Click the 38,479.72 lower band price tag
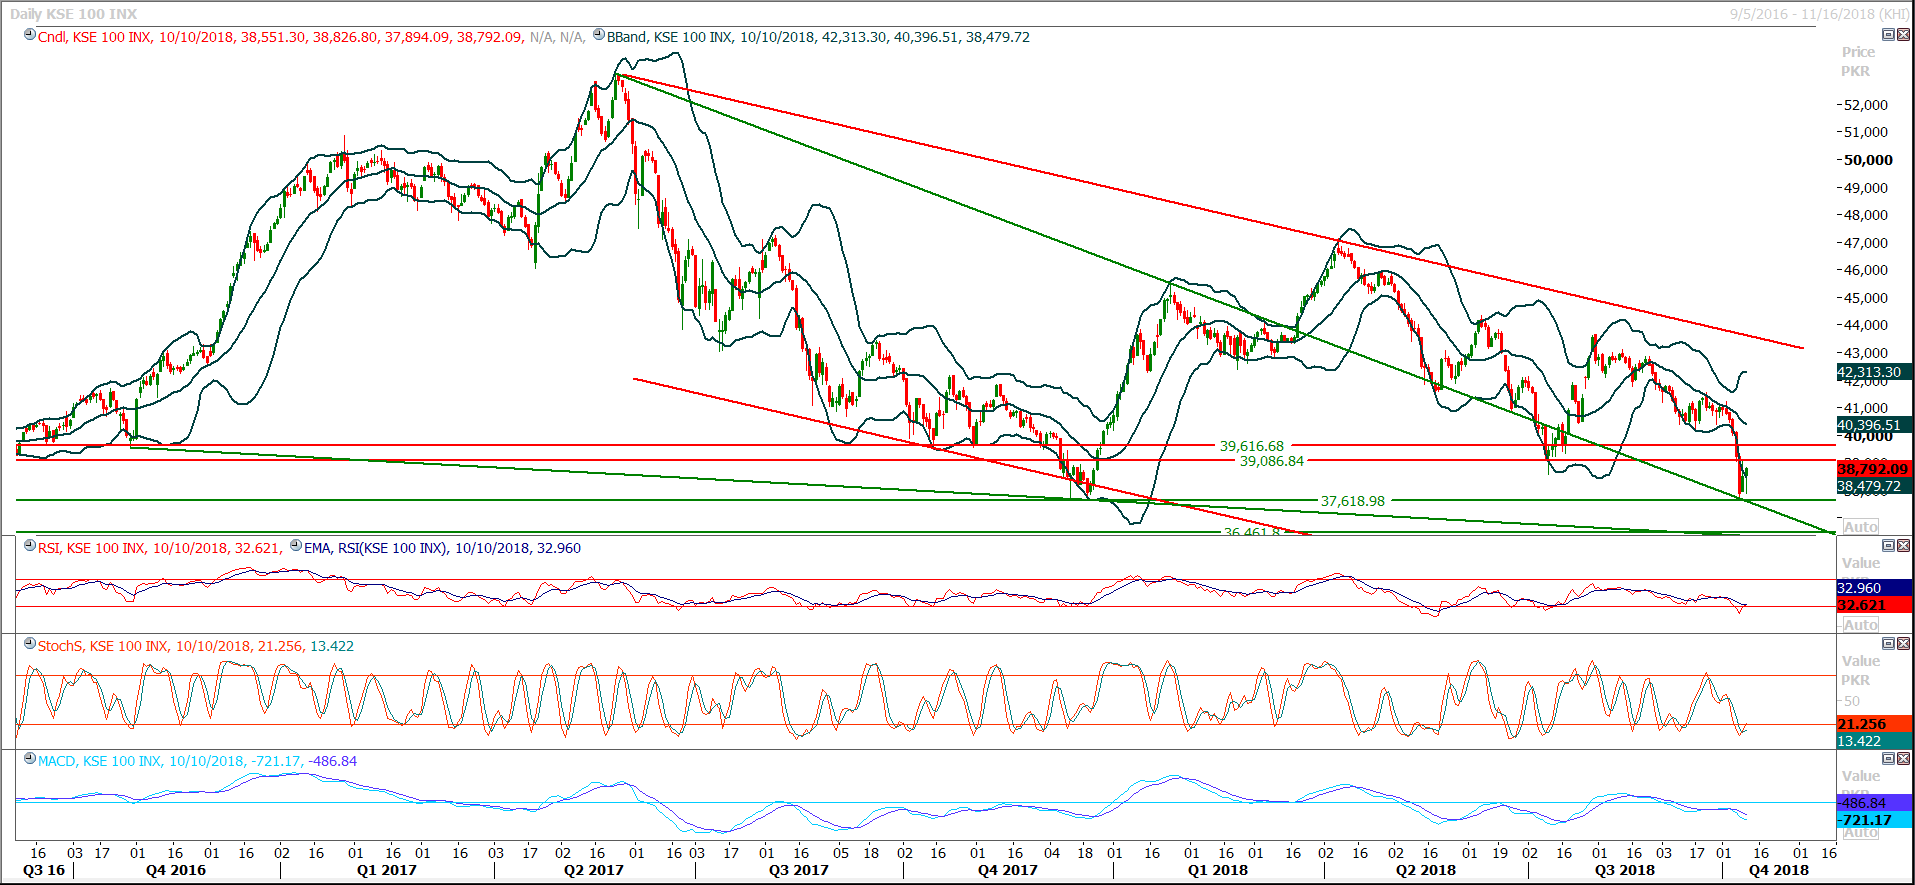1915x885 pixels. tap(1874, 486)
